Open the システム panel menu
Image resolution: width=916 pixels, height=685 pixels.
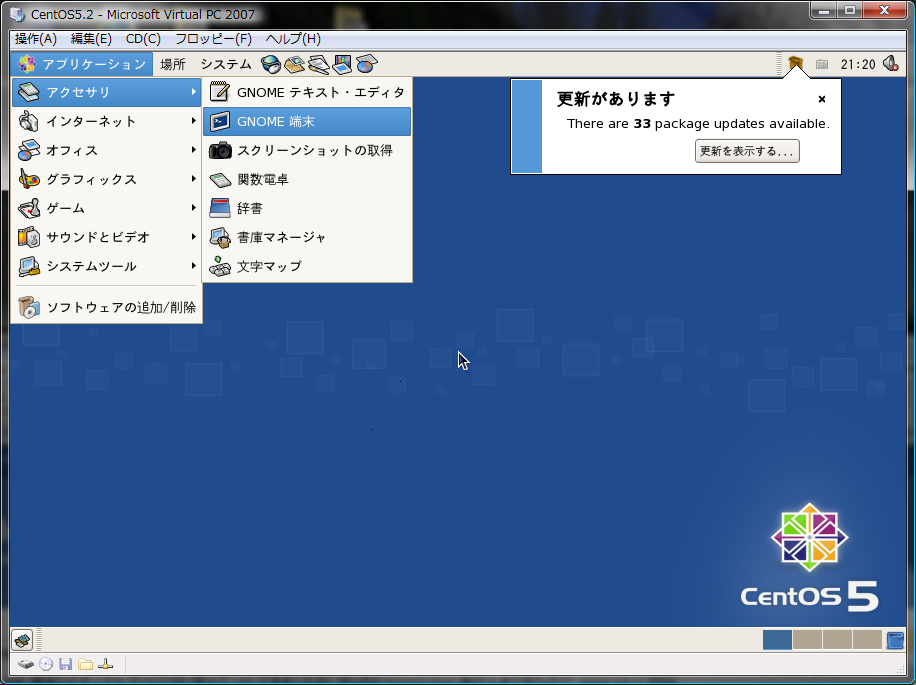pos(226,64)
